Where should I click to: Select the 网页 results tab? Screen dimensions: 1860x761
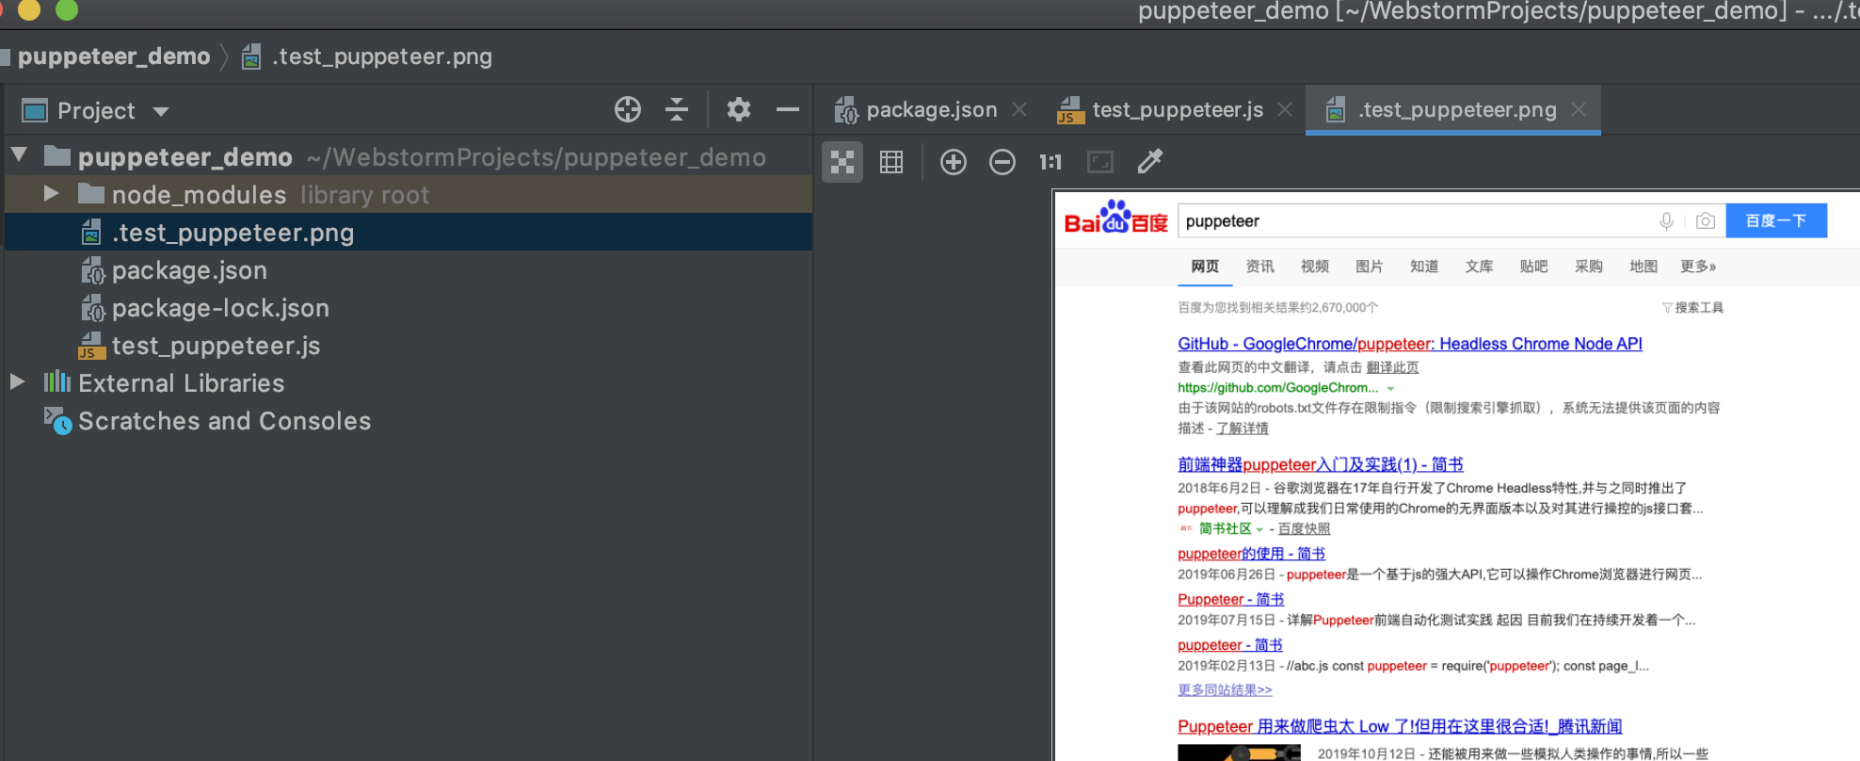(x=1205, y=266)
